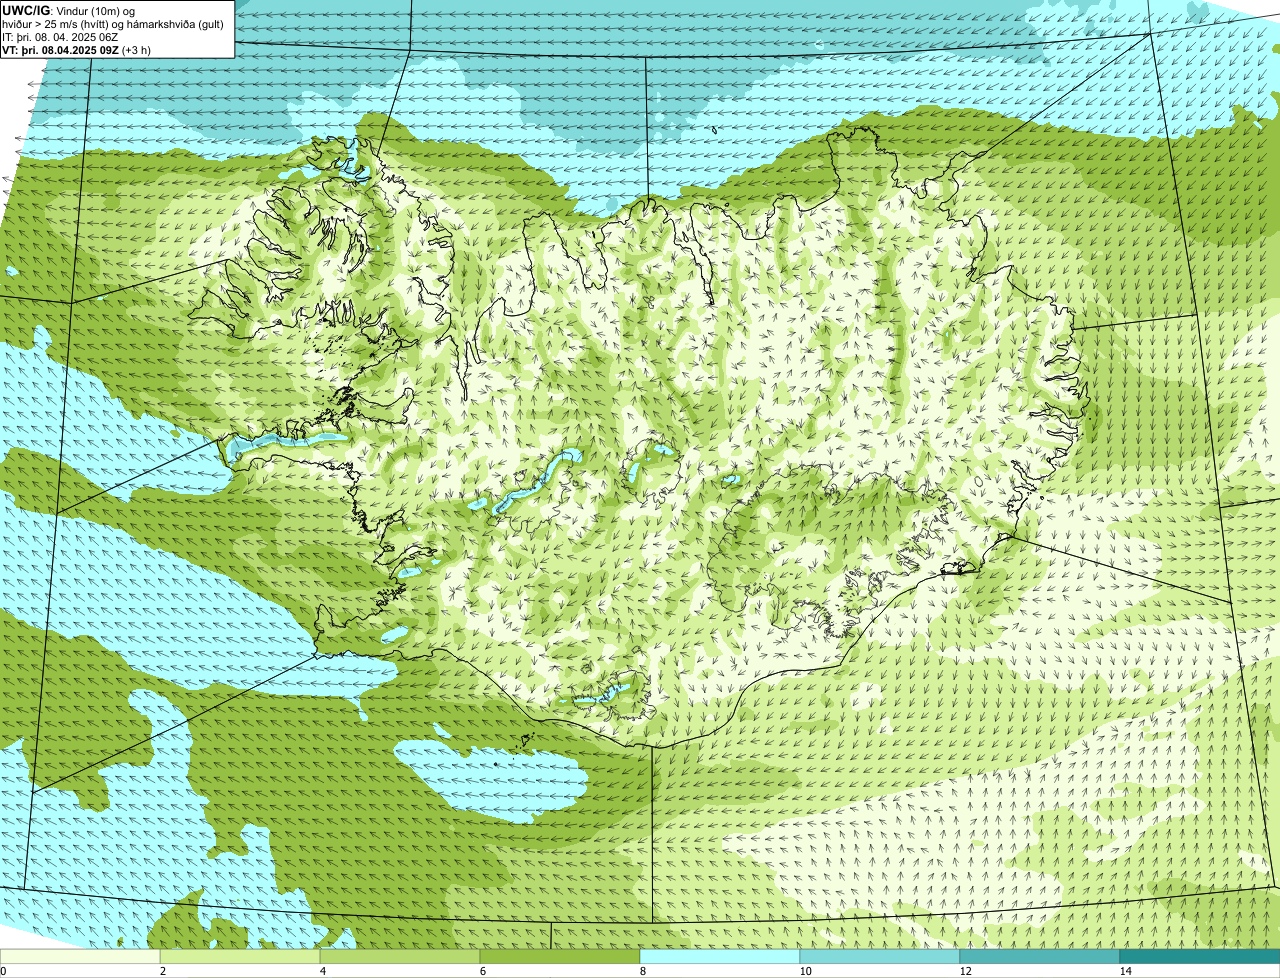Click the "2" label on the color scale
The width and height of the screenshot is (1280, 978).
click(162, 971)
